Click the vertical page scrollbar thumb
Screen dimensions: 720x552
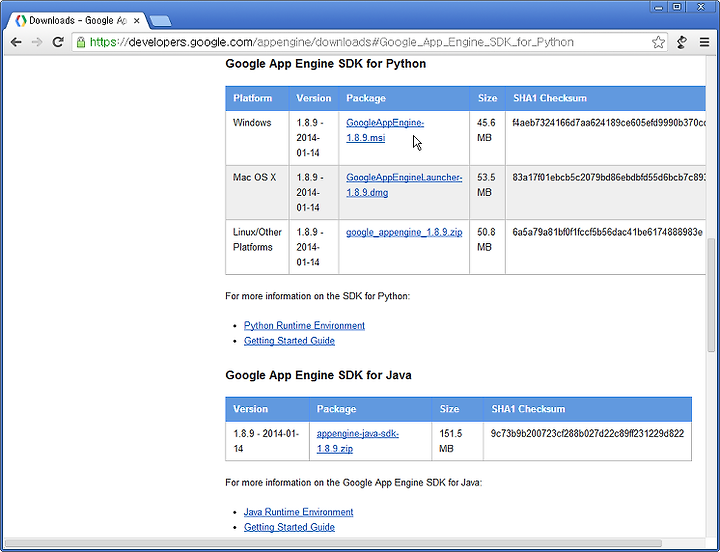[711, 294]
